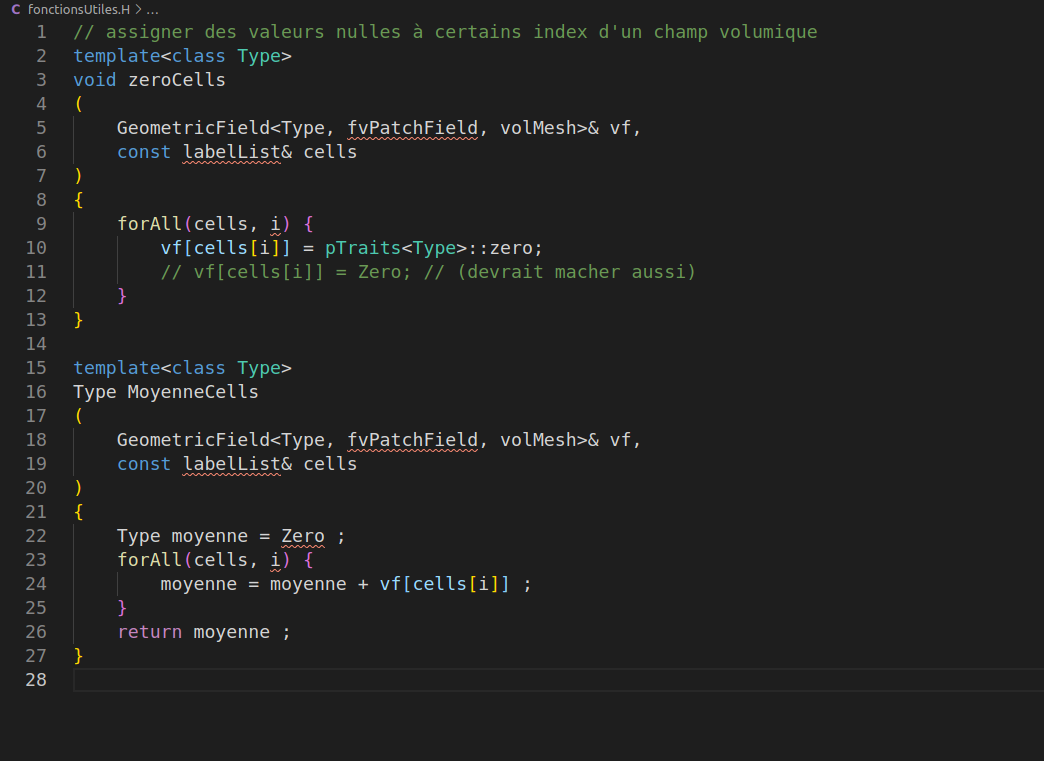Viewport: 1044px width, 761px height.
Task: Click 'forAll' on line 23
Action: tap(150, 560)
